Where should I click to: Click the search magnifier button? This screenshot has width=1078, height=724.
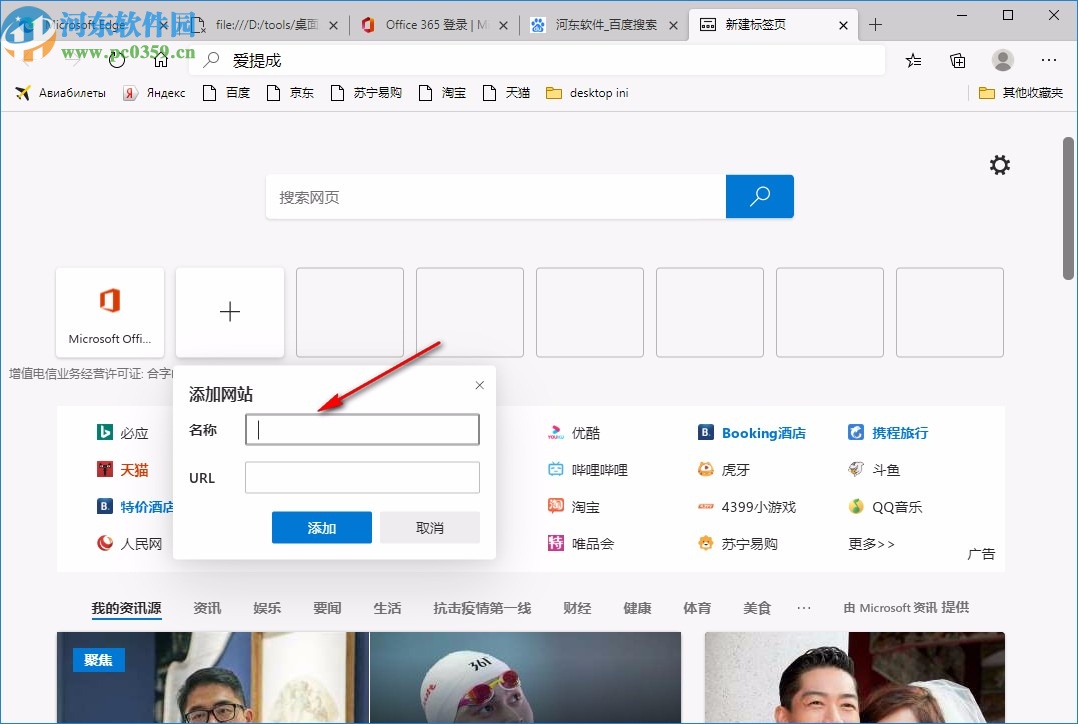[759, 196]
